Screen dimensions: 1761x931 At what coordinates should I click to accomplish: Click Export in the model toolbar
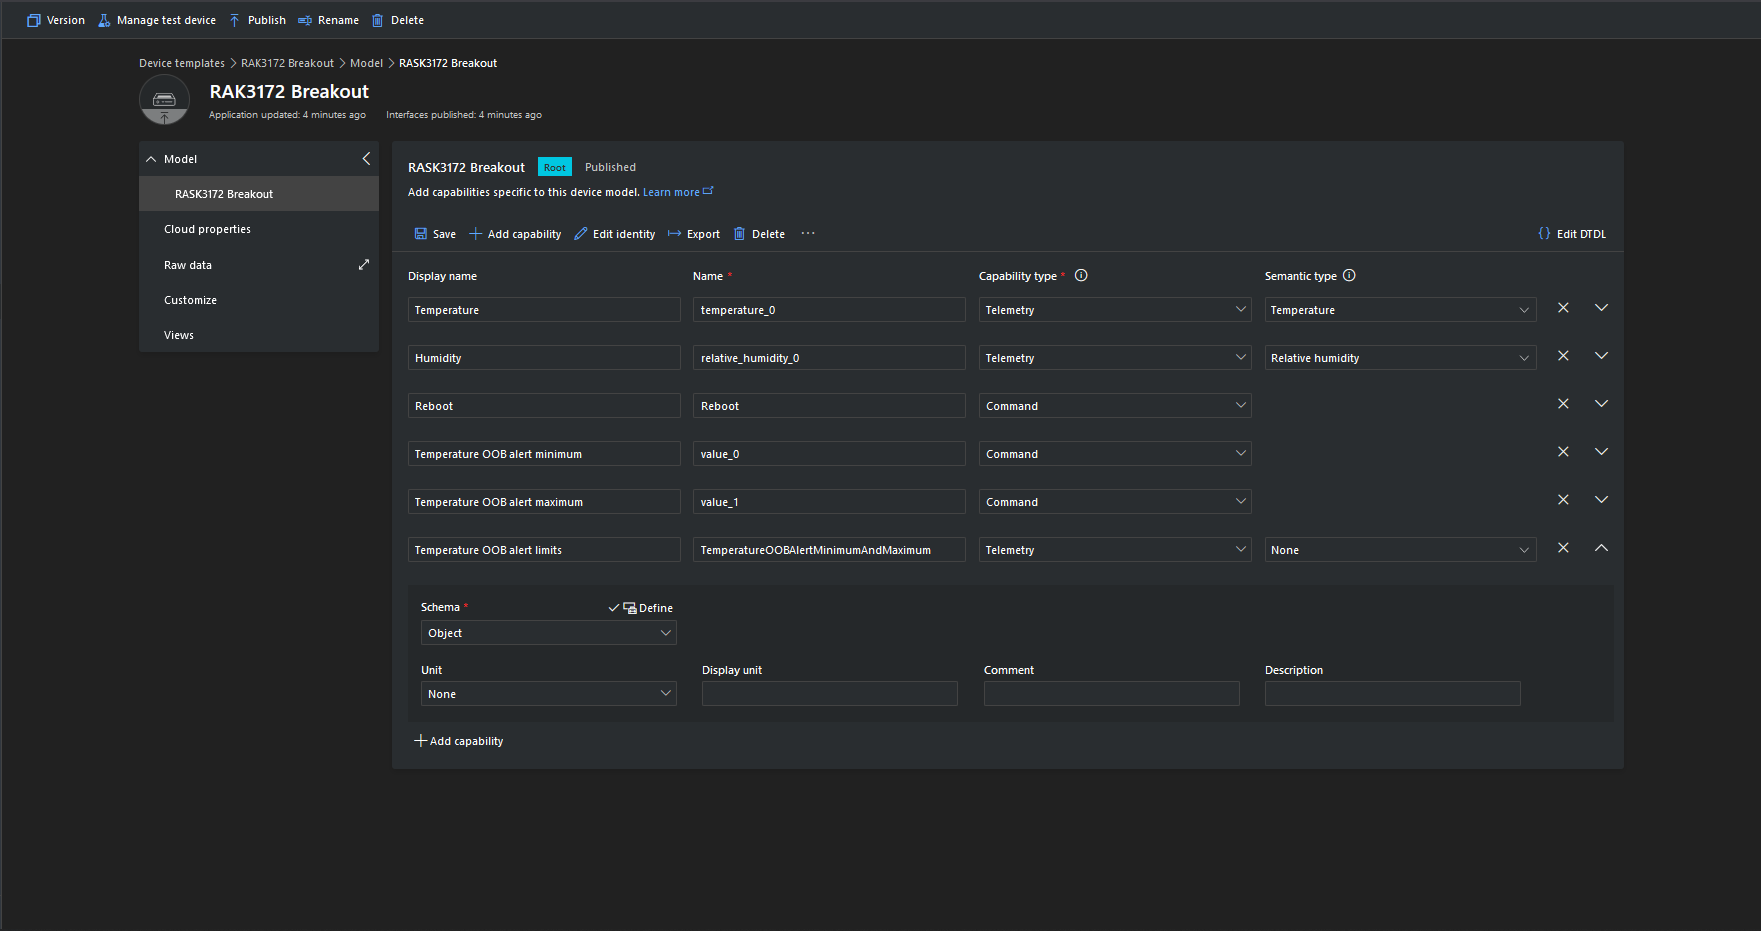point(694,234)
